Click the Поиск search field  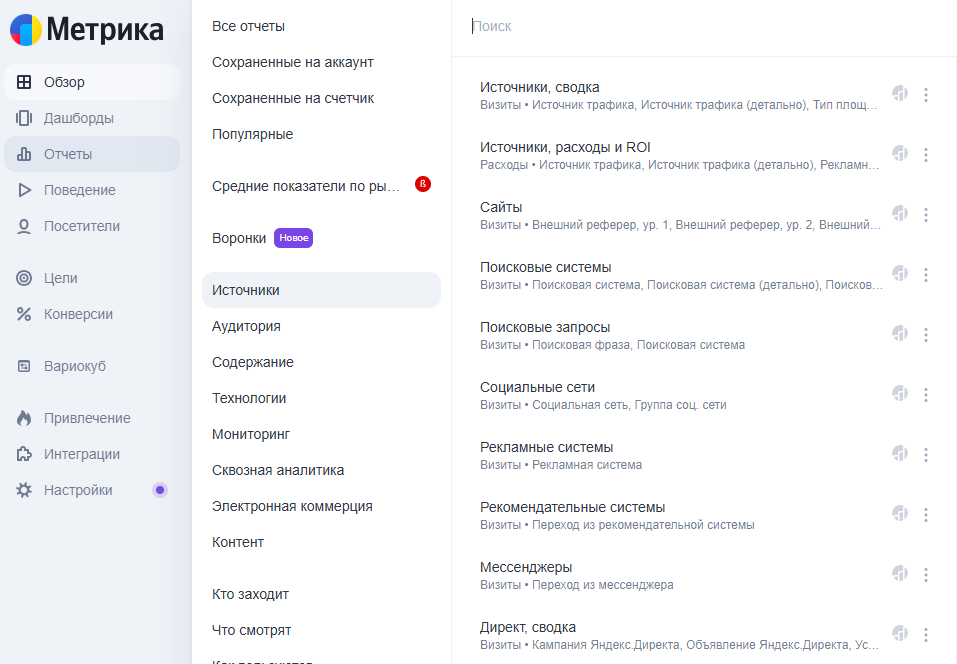click(x=704, y=26)
